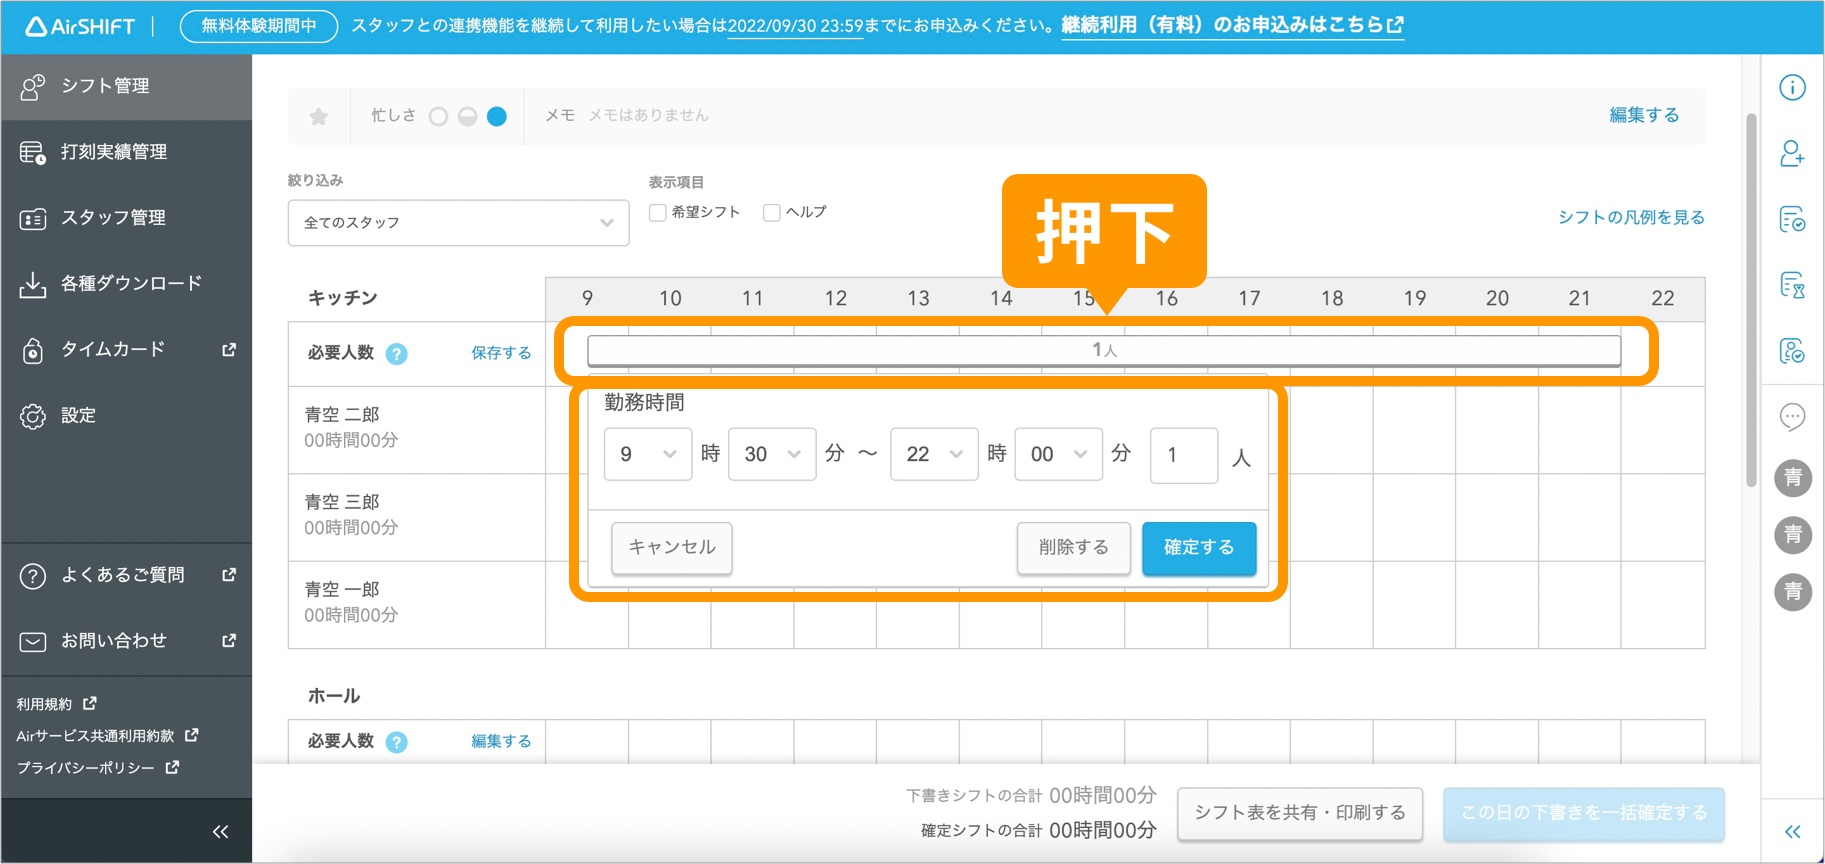Click the AirSHIFT logo
The width and height of the screenshot is (1825, 864).
pyautogui.click(x=80, y=26)
